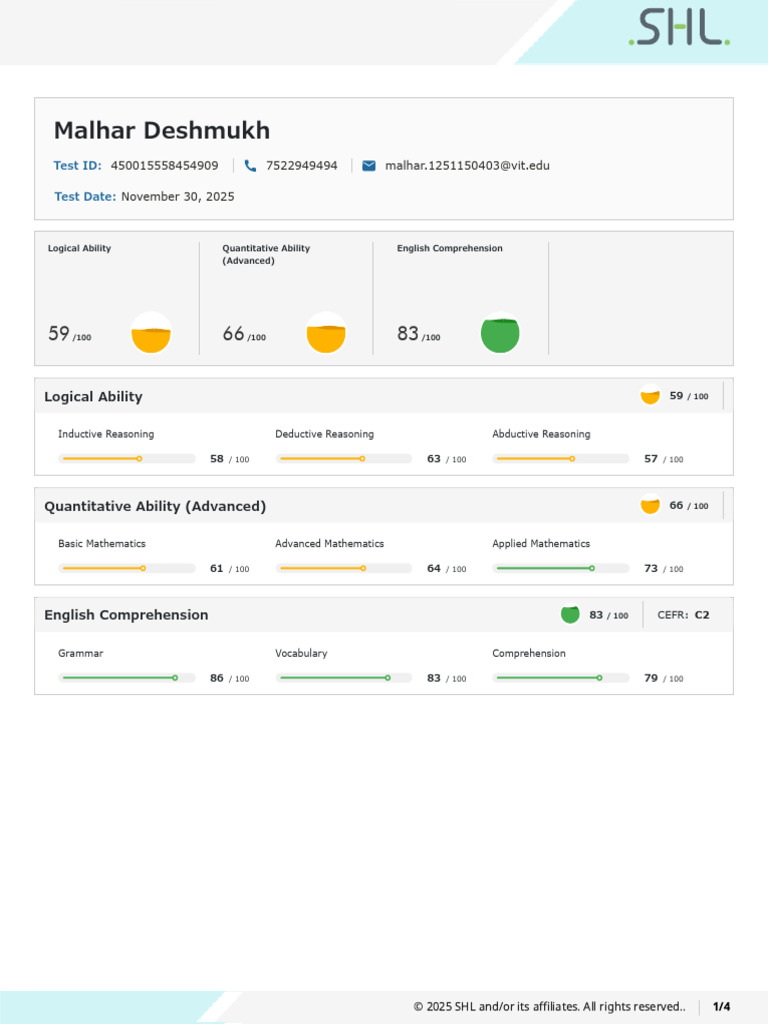The image size is (768, 1024).
Task: Click the Test Date: label
Action: tap(85, 197)
